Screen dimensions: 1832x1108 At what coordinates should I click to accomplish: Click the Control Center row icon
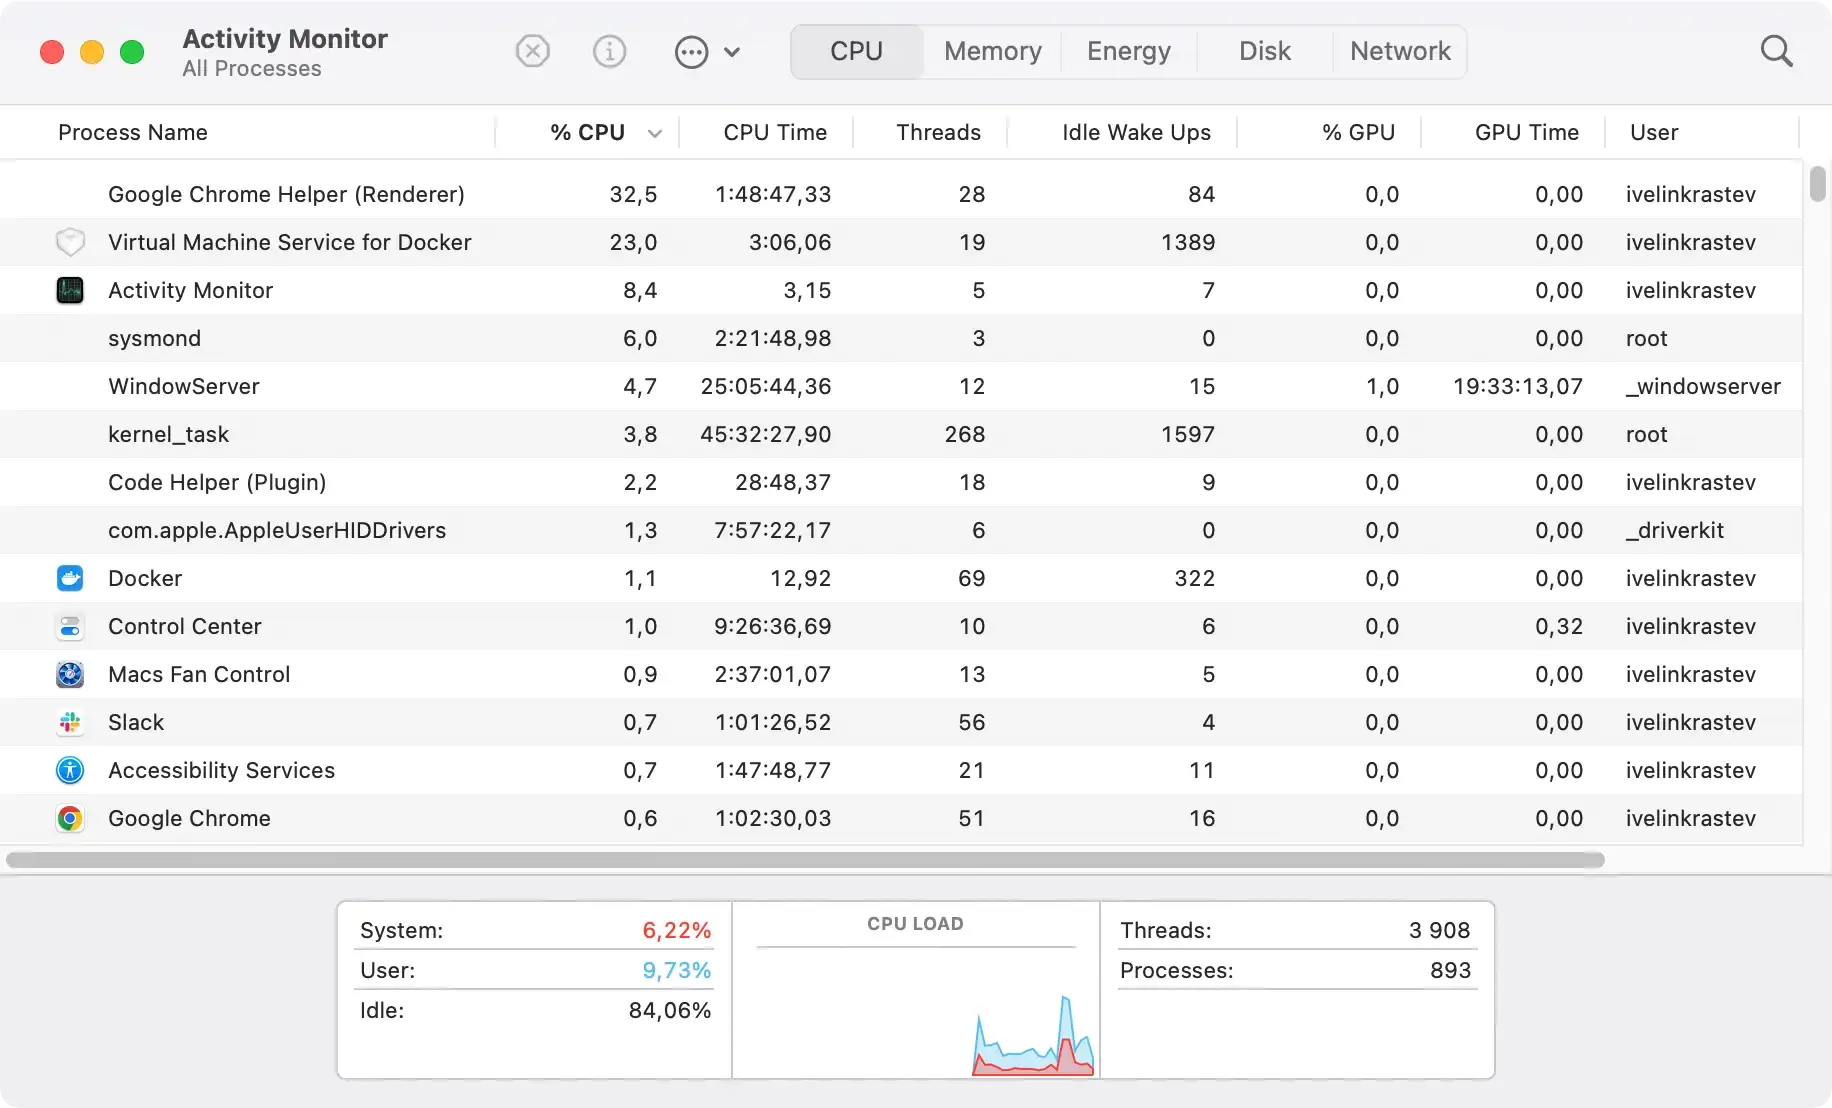[x=70, y=626]
